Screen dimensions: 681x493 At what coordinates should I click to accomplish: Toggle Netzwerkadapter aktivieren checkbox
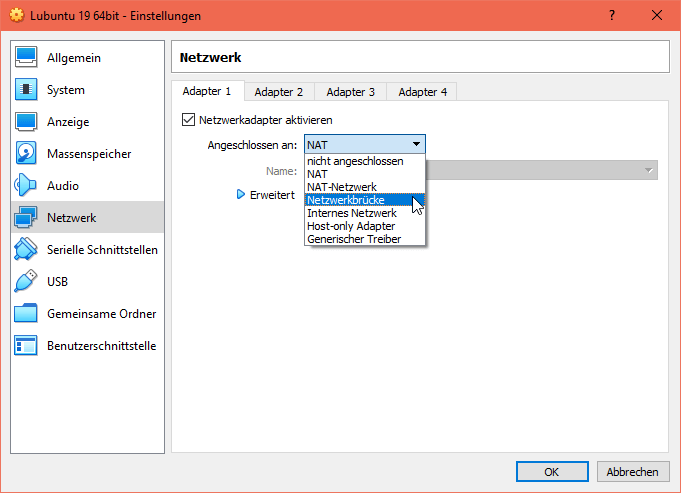click(188, 120)
